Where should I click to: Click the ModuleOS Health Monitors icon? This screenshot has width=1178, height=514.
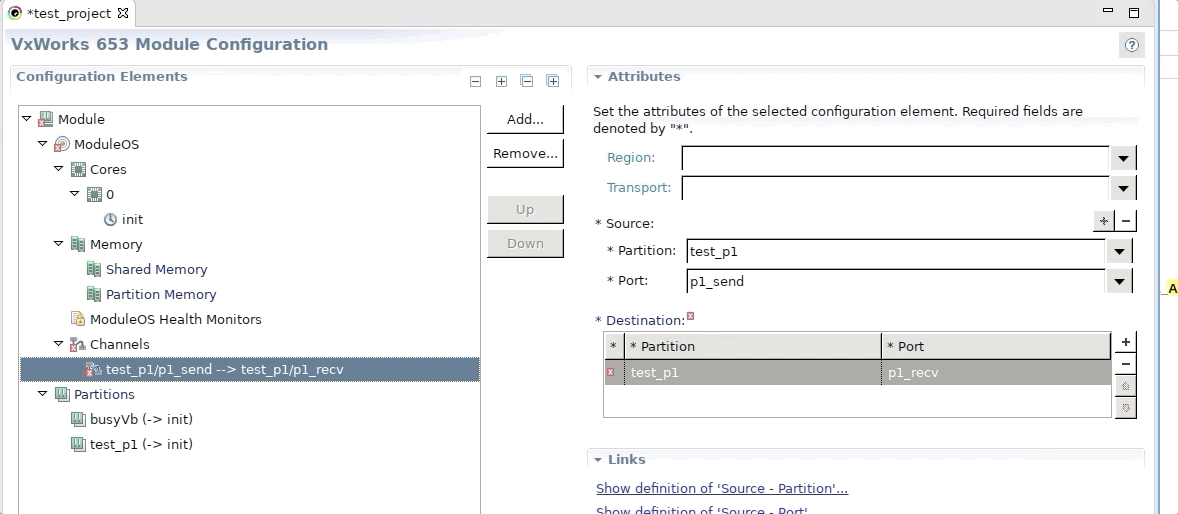point(78,319)
